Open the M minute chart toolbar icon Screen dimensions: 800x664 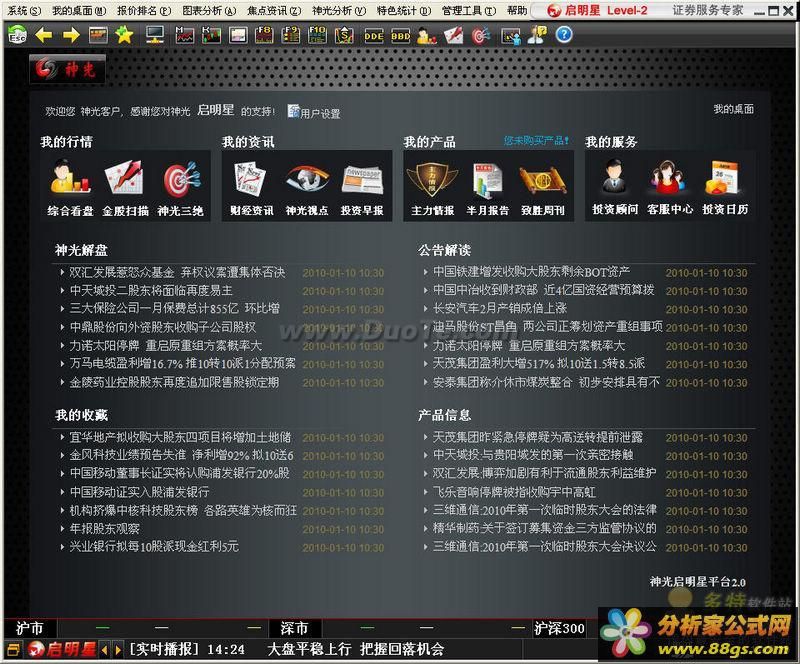coord(185,35)
